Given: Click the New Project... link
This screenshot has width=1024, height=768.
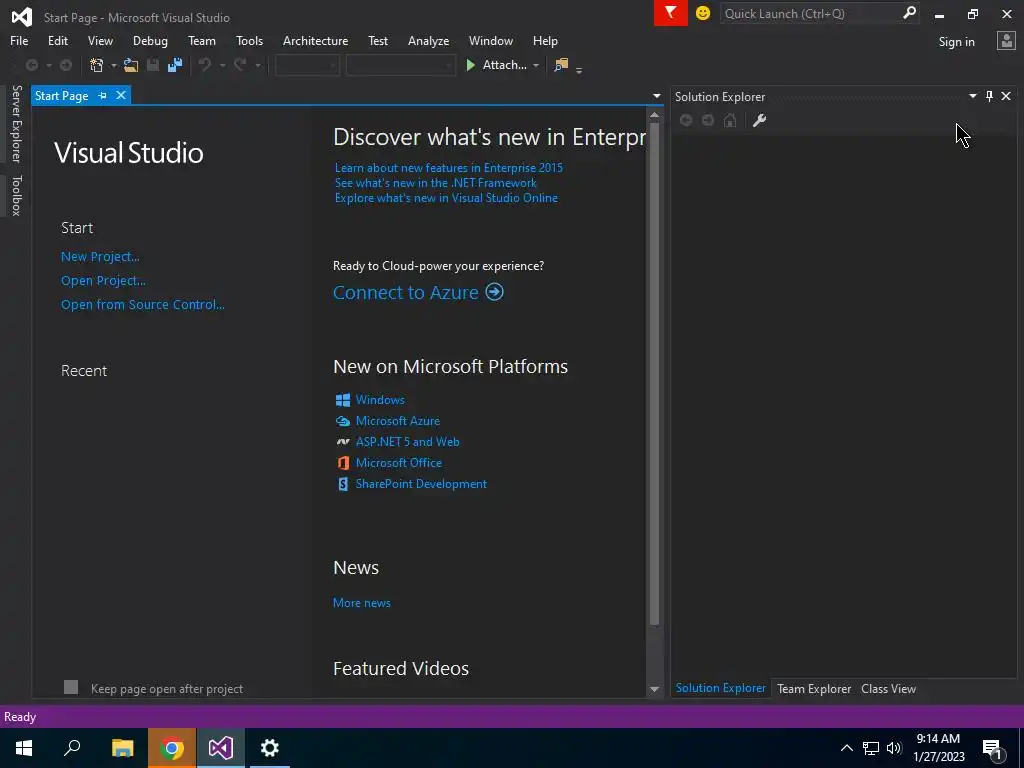Looking at the screenshot, I should pos(100,257).
